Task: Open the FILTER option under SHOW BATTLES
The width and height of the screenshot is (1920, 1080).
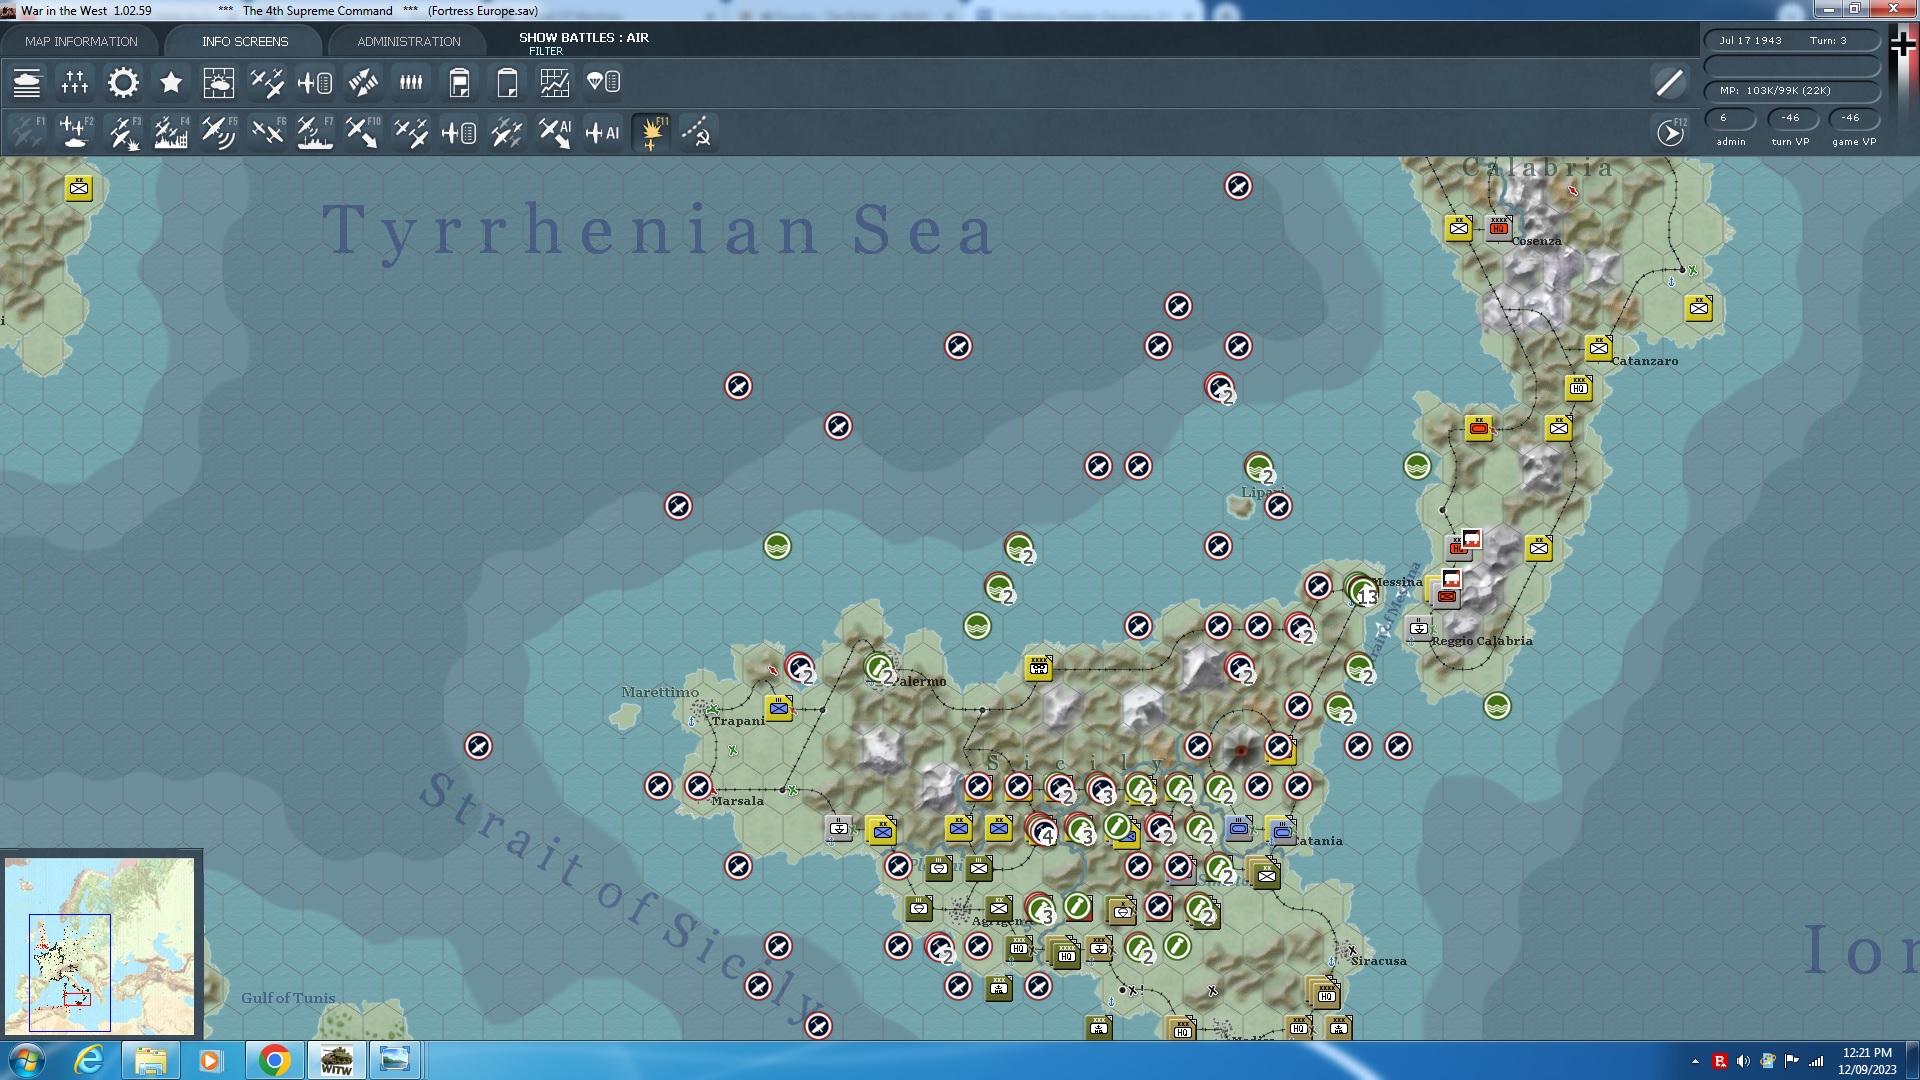Action: coord(545,50)
